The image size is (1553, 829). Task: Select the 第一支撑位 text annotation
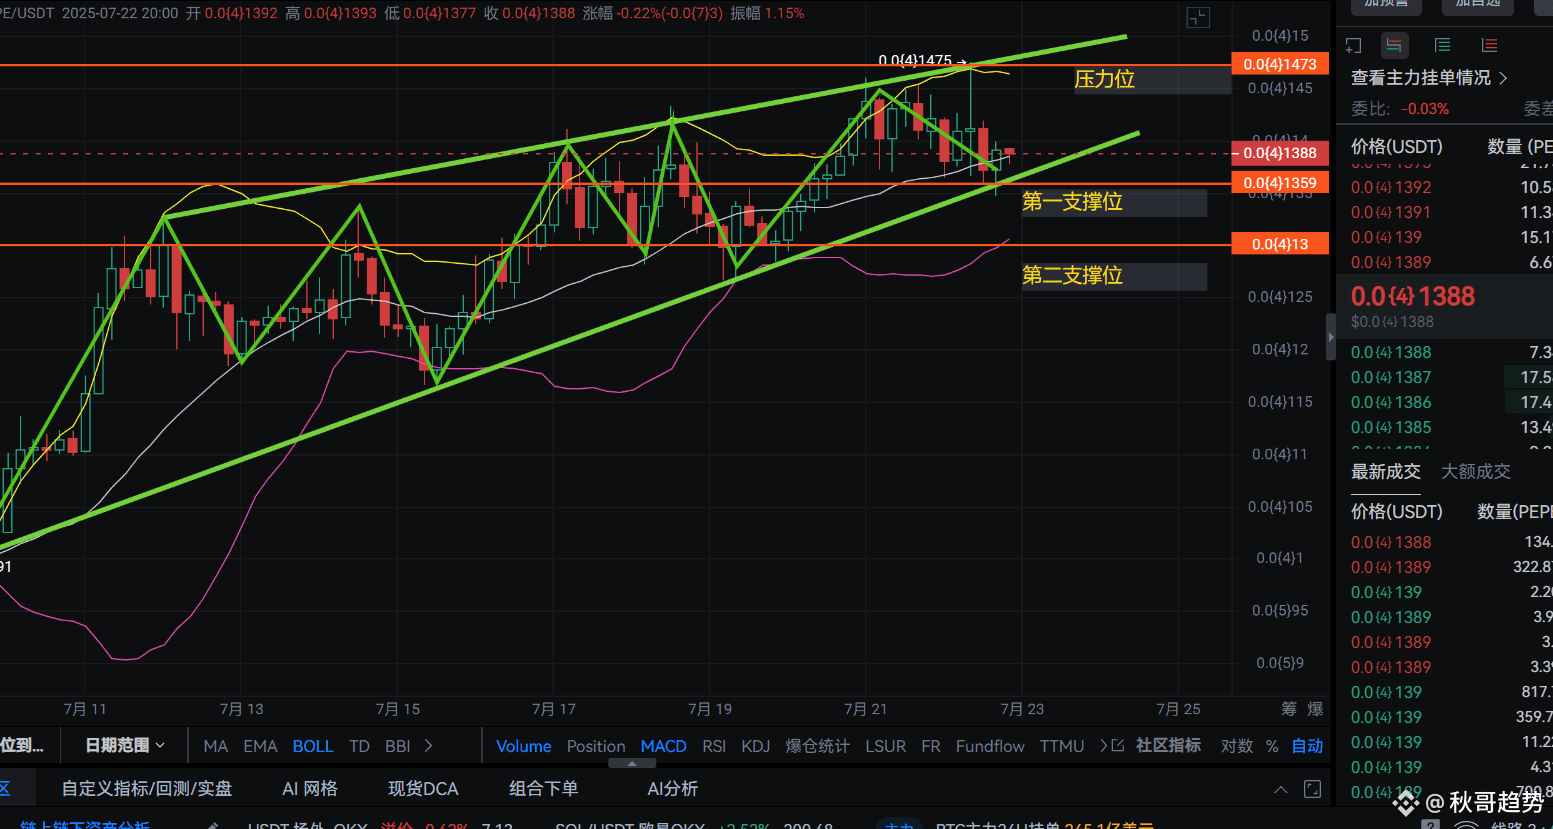pos(1072,202)
